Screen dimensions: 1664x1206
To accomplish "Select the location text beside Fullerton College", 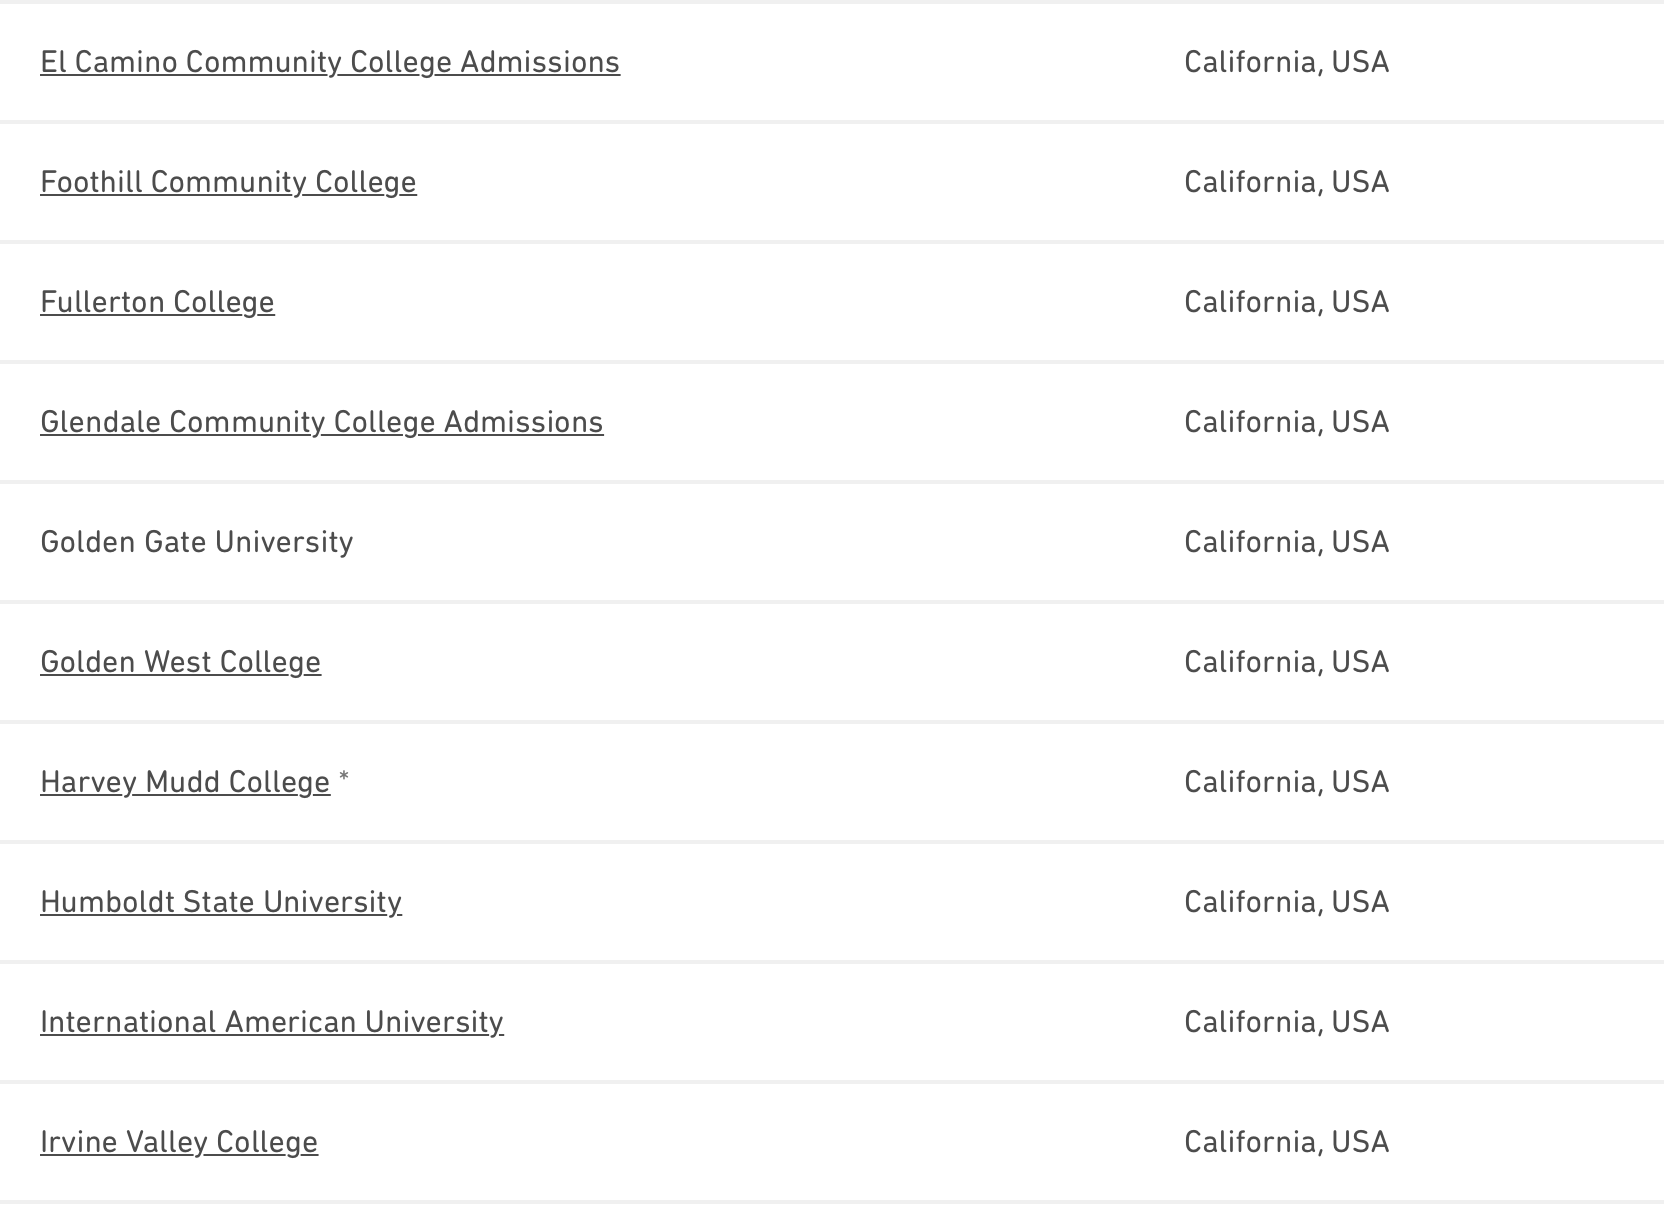I will tap(1286, 302).
